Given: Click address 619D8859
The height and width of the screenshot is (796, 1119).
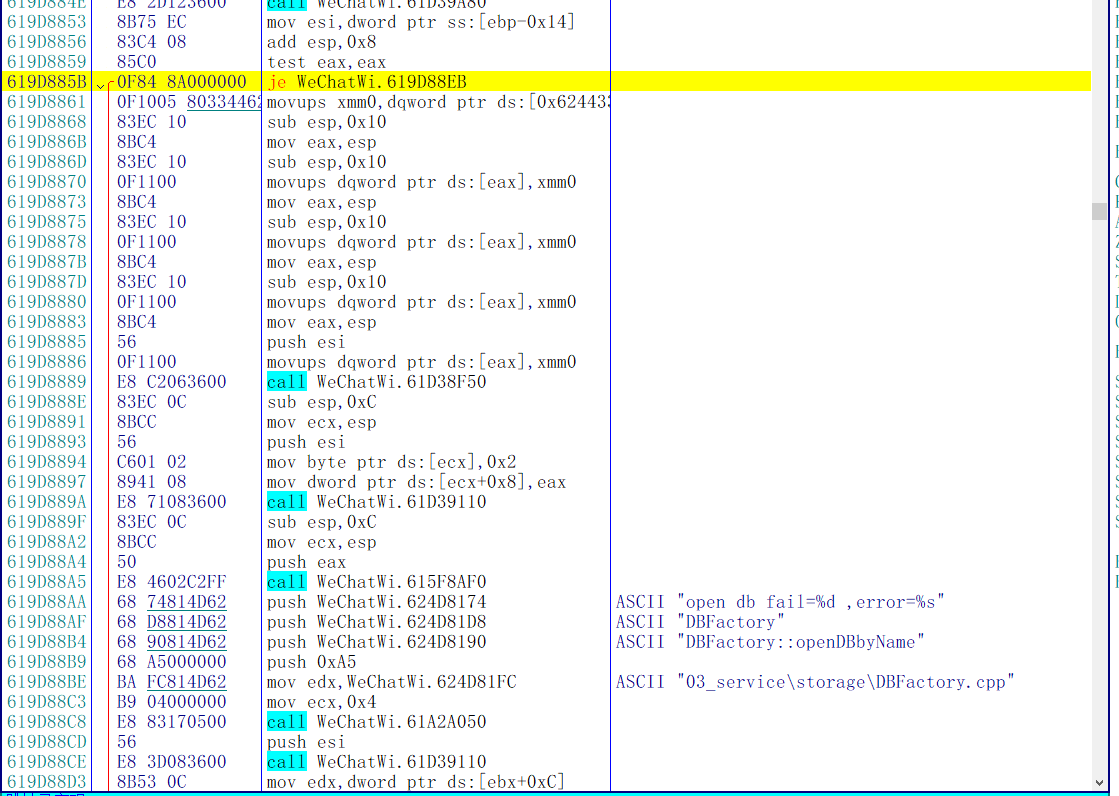Looking at the screenshot, I should click(46, 62).
